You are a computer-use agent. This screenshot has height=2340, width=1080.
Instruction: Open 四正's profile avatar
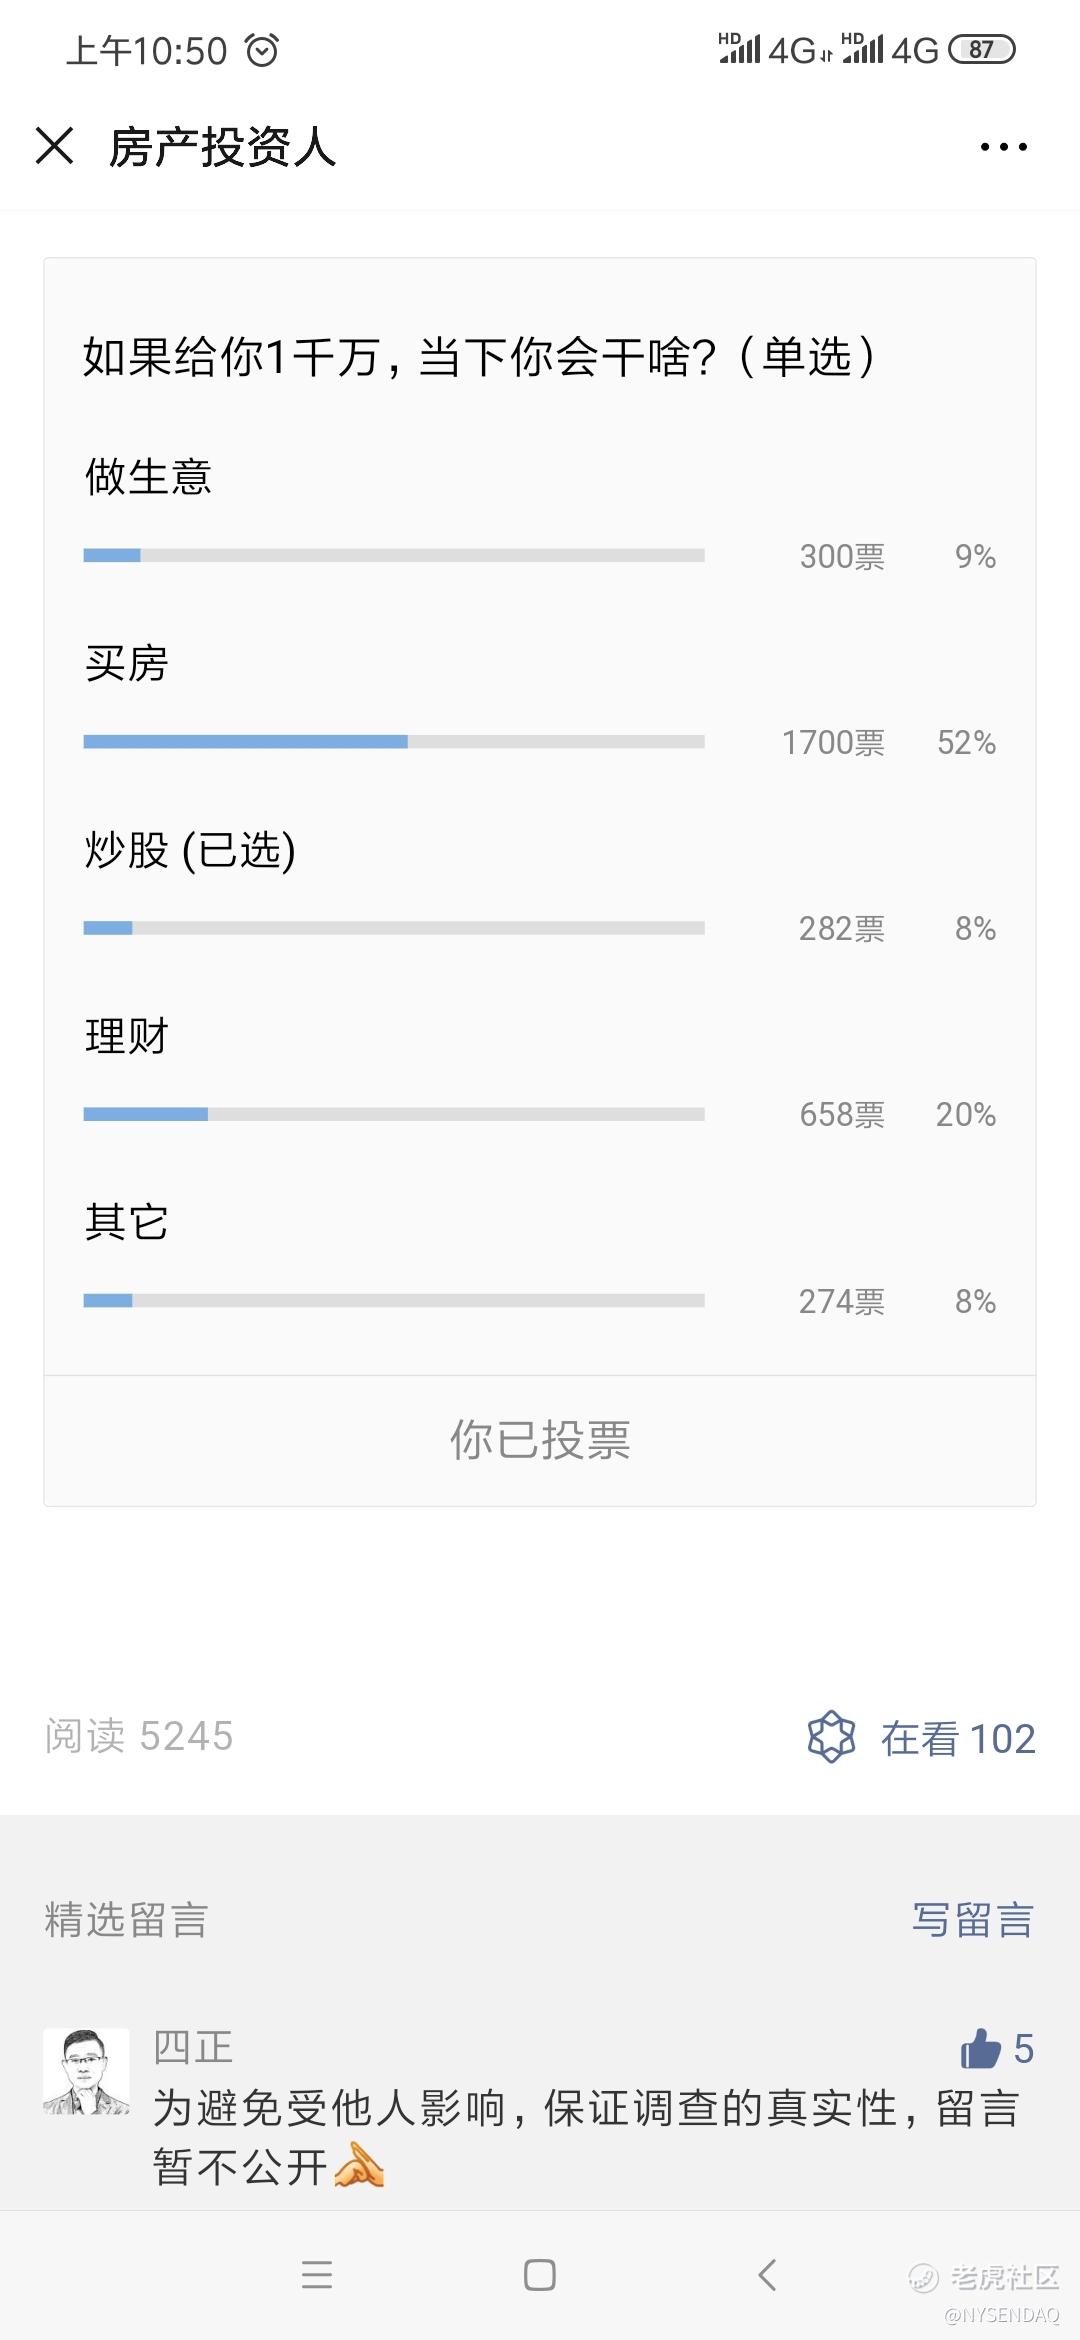click(x=86, y=2071)
